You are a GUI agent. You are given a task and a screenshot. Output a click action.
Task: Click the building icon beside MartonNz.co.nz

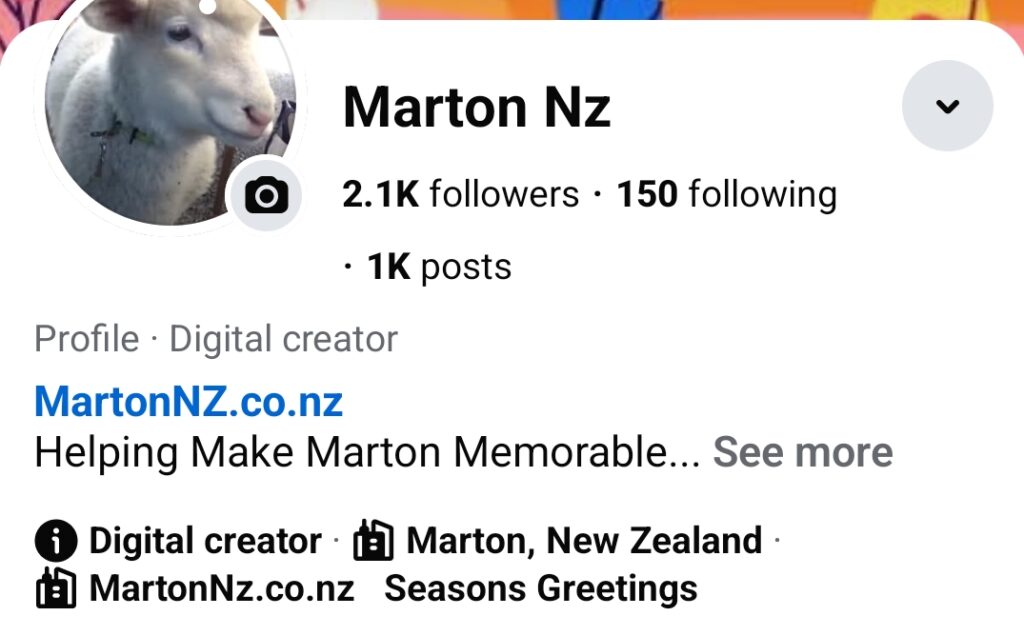point(56,588)
